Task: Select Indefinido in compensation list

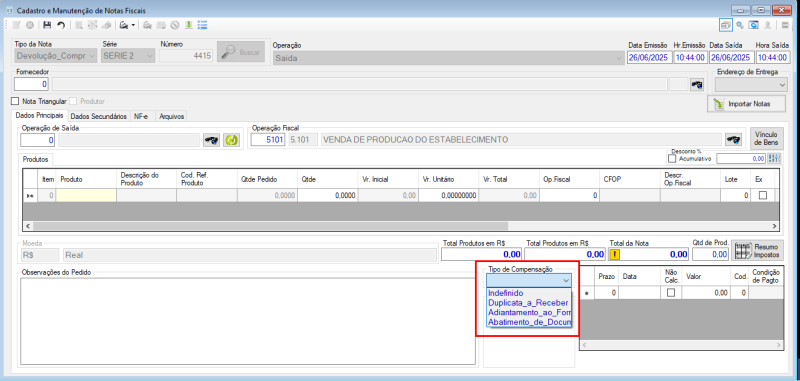Action: [529, 293]
